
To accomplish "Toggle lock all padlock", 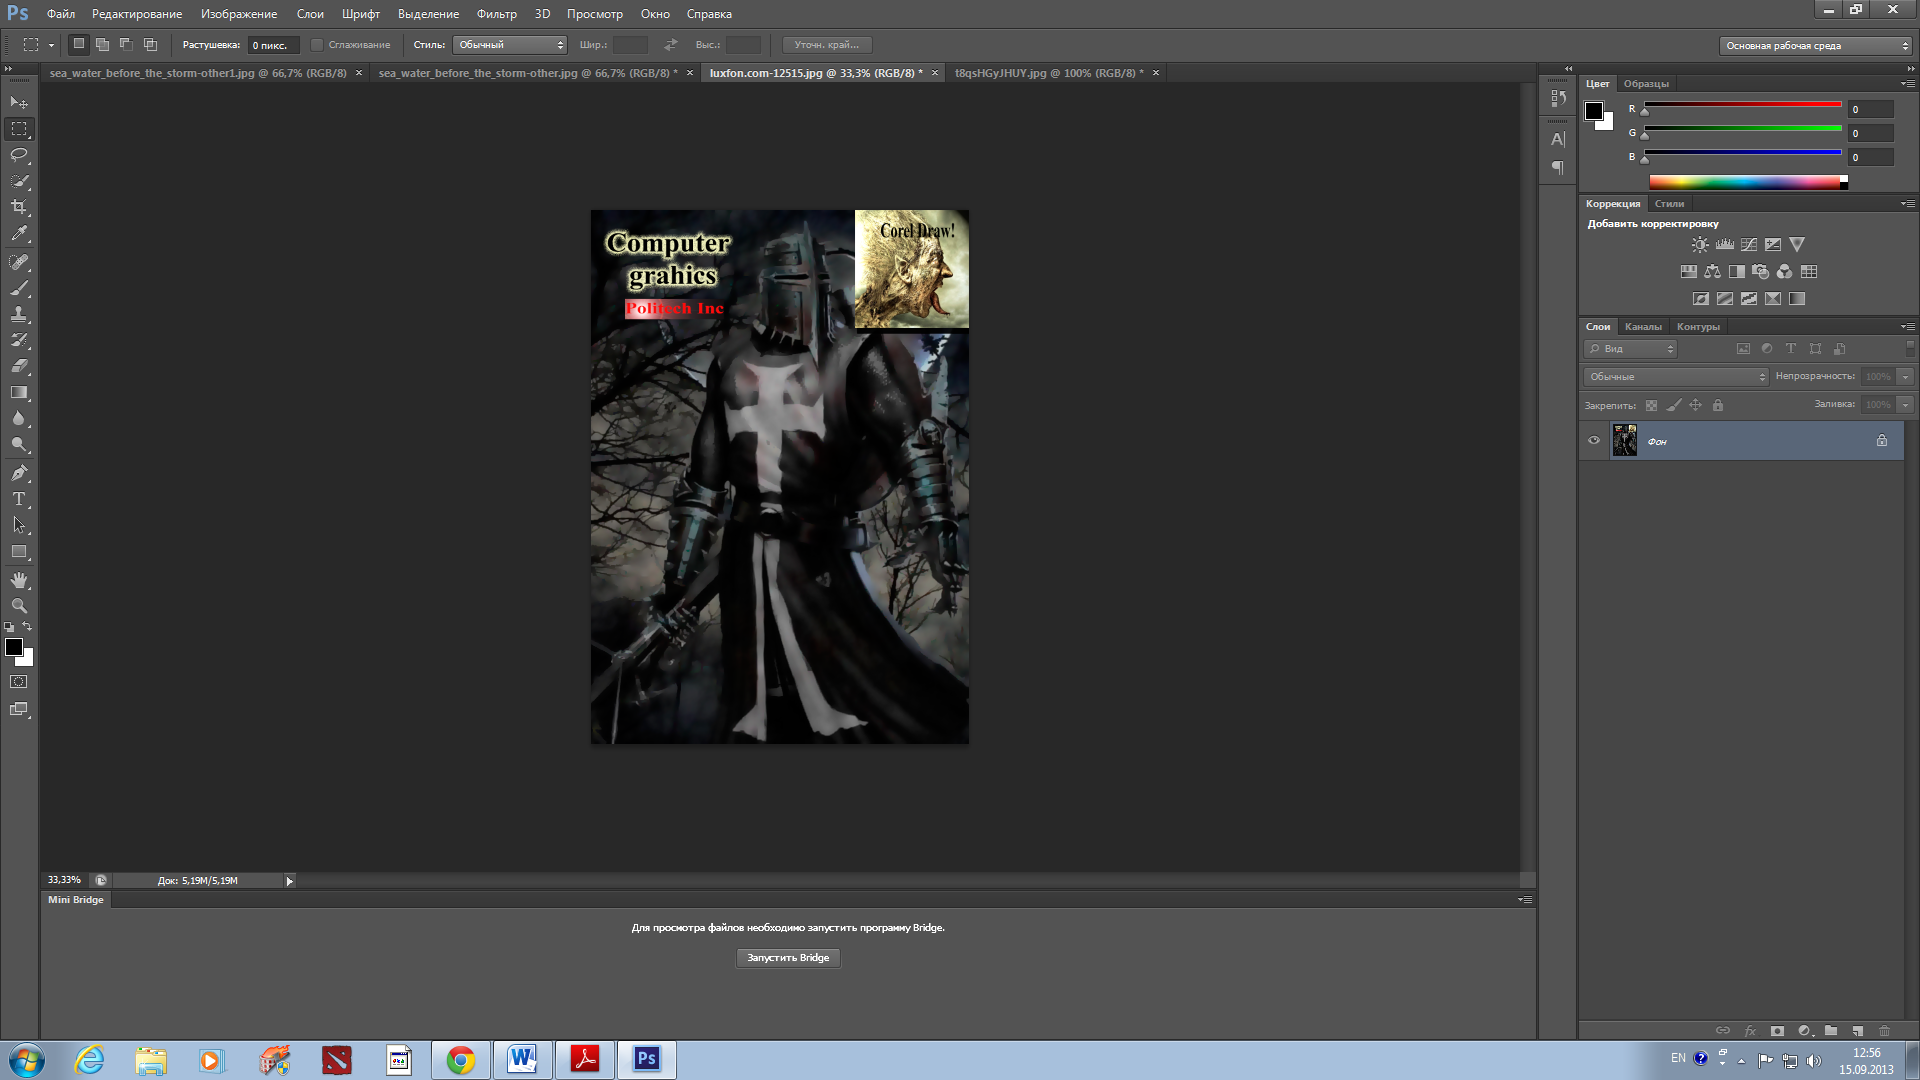I will pos(1718,405).
